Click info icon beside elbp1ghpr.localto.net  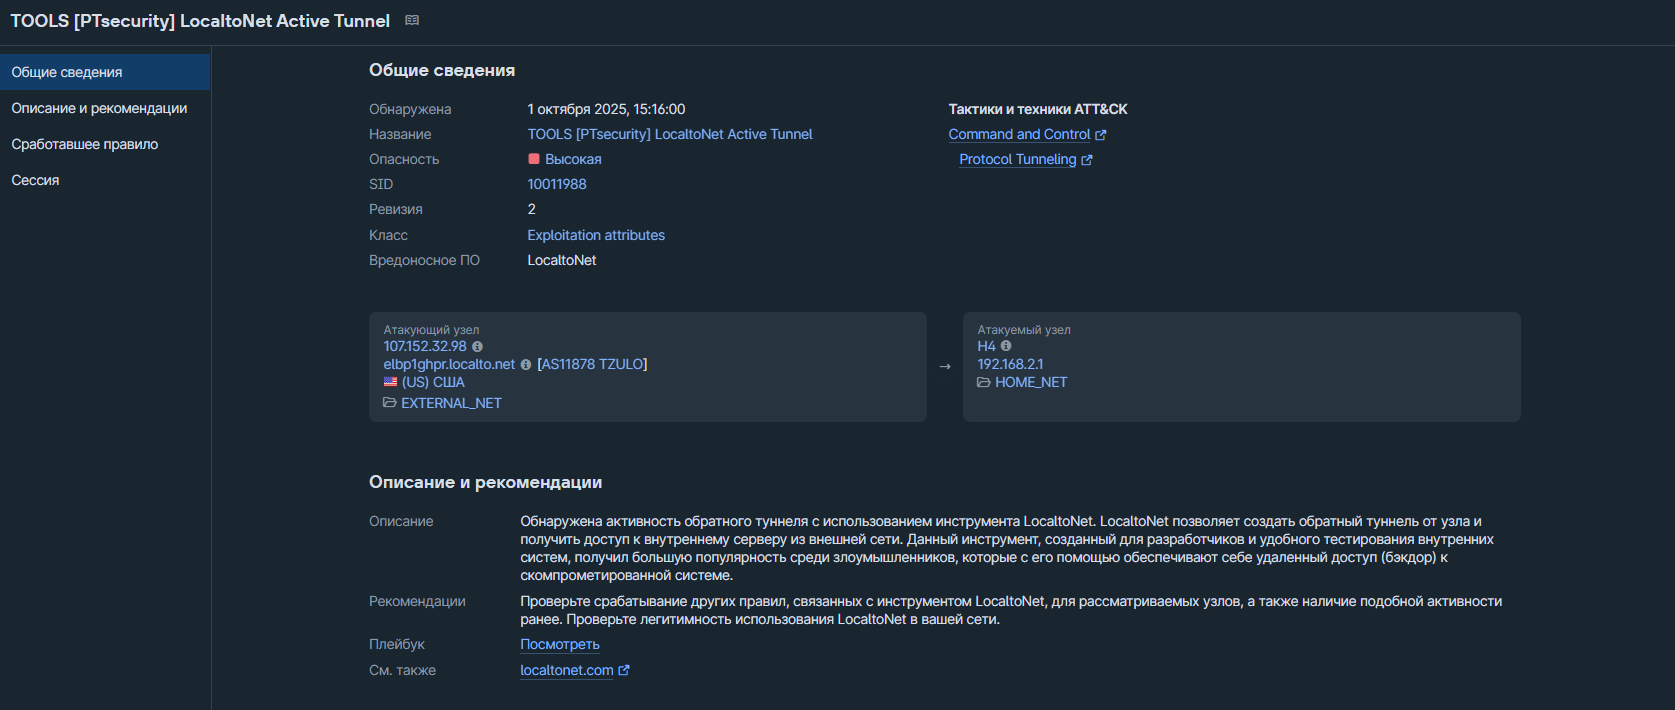(x=526, y=365)
